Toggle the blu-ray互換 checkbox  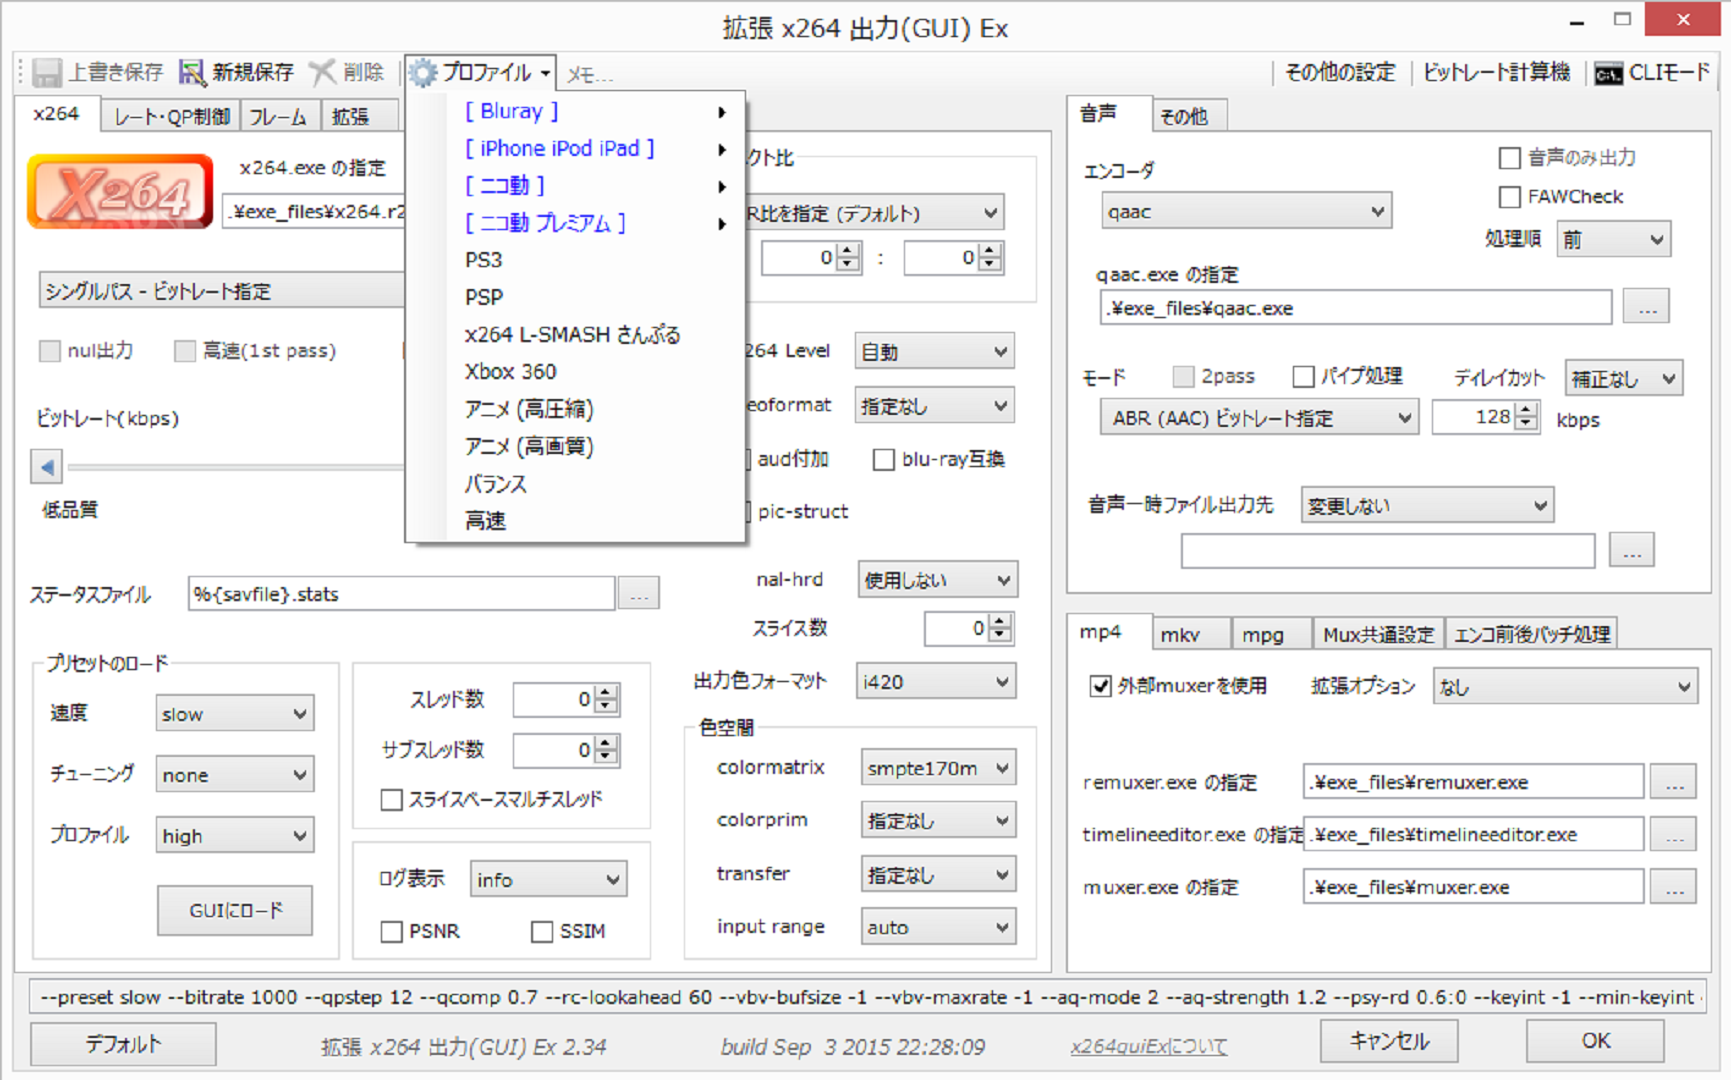(x=883, y=459)
